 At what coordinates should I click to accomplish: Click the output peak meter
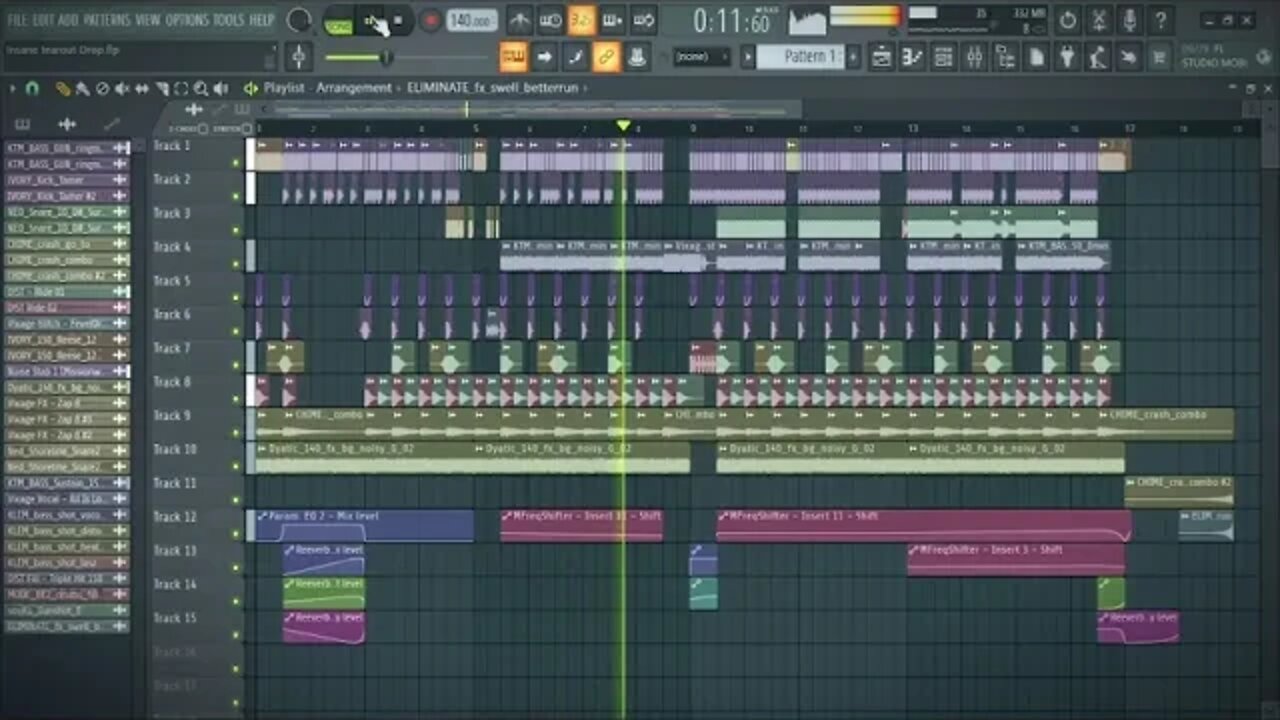pyautogui.click(x=865, y=17)
